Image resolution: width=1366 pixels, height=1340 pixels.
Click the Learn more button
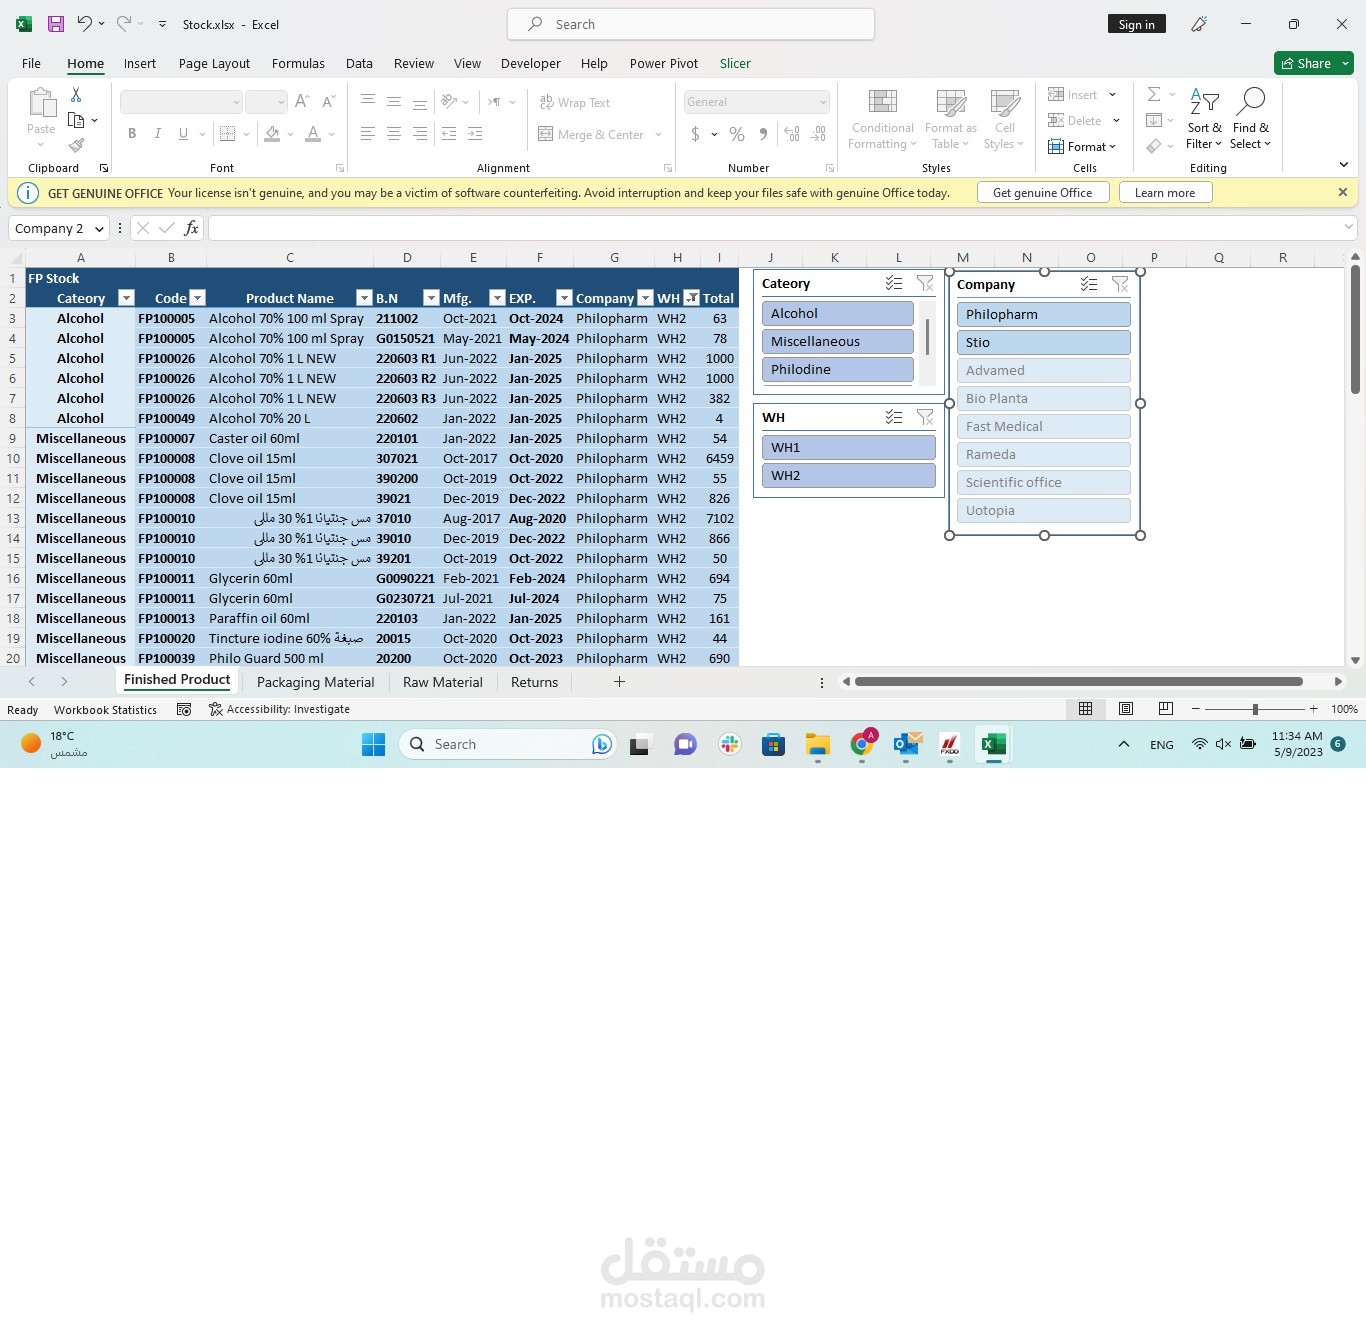[1165, 193]
